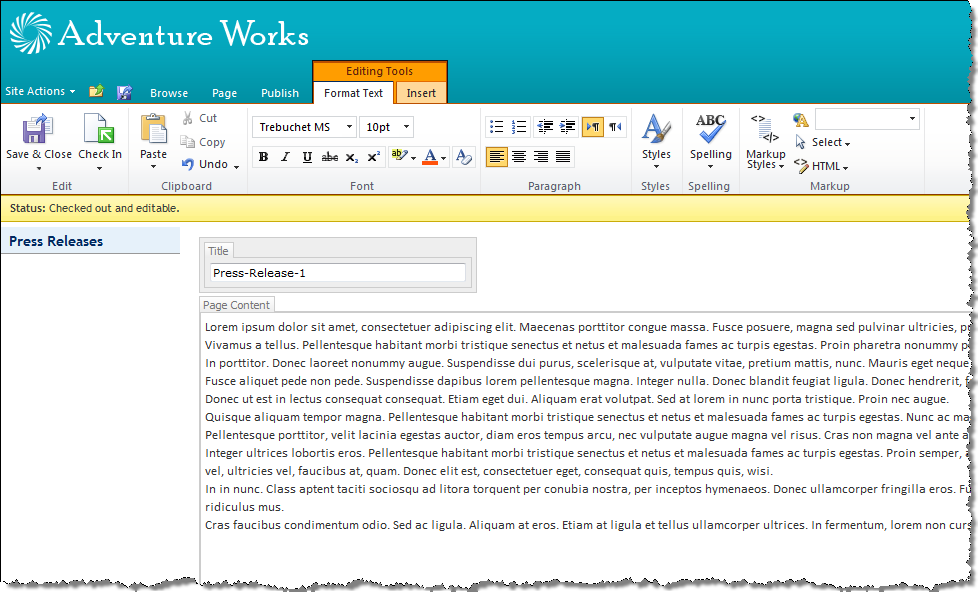Click the Save & Close icon
The image size is (978, 592).
[38, 129]
